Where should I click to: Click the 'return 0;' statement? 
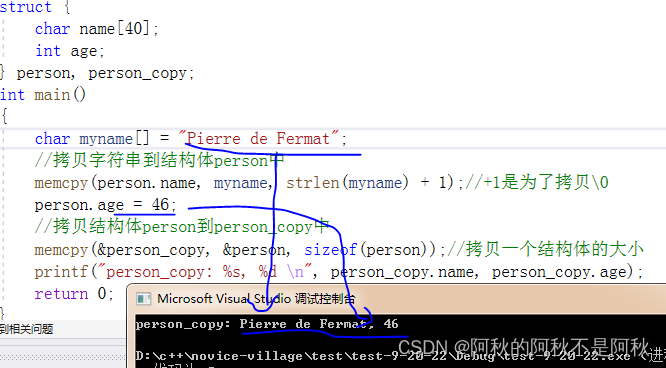(74, 294)
